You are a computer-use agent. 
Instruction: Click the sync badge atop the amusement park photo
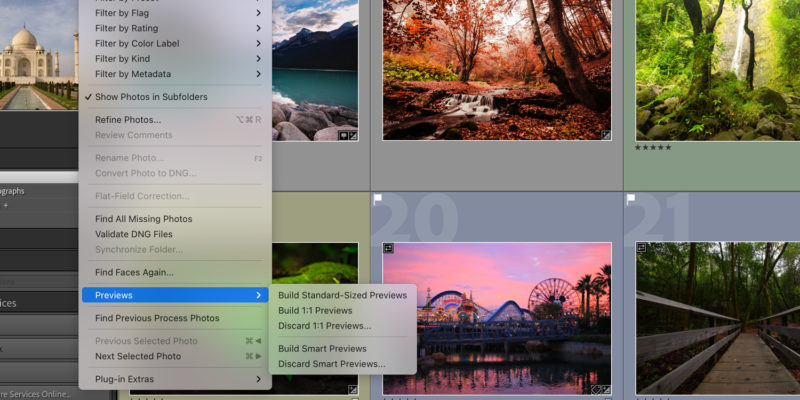click(x=388, y=248)
